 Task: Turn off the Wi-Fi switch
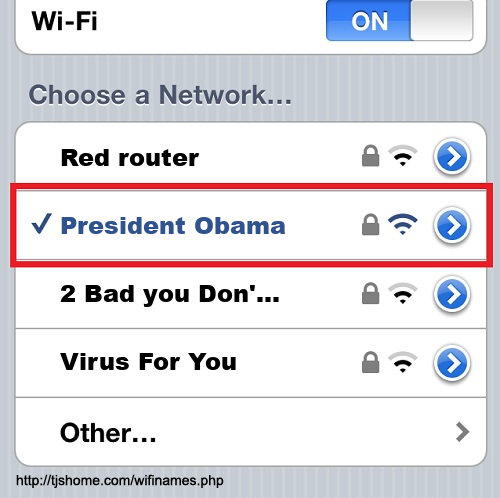399,21
